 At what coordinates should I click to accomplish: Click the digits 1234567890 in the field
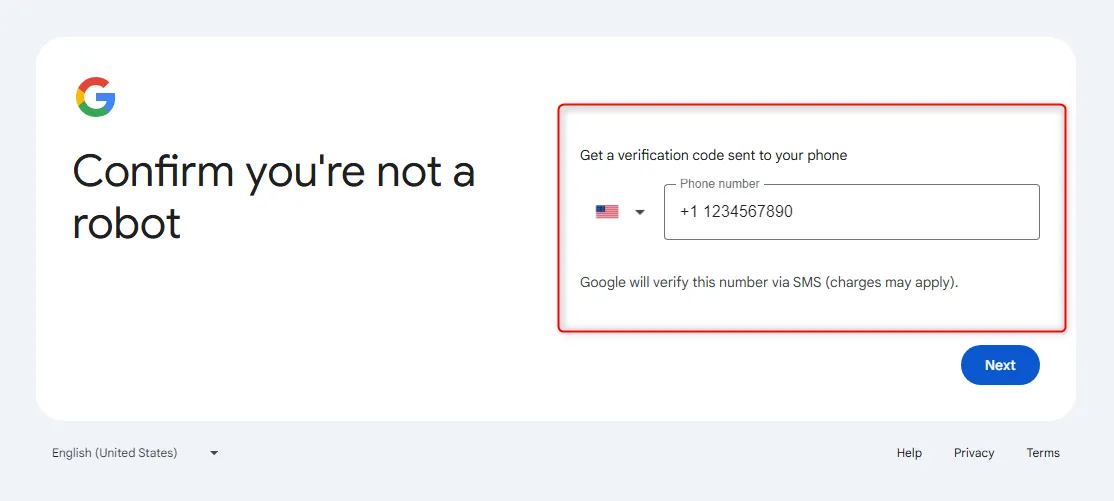pyautogui.click(x=748, y=212)
